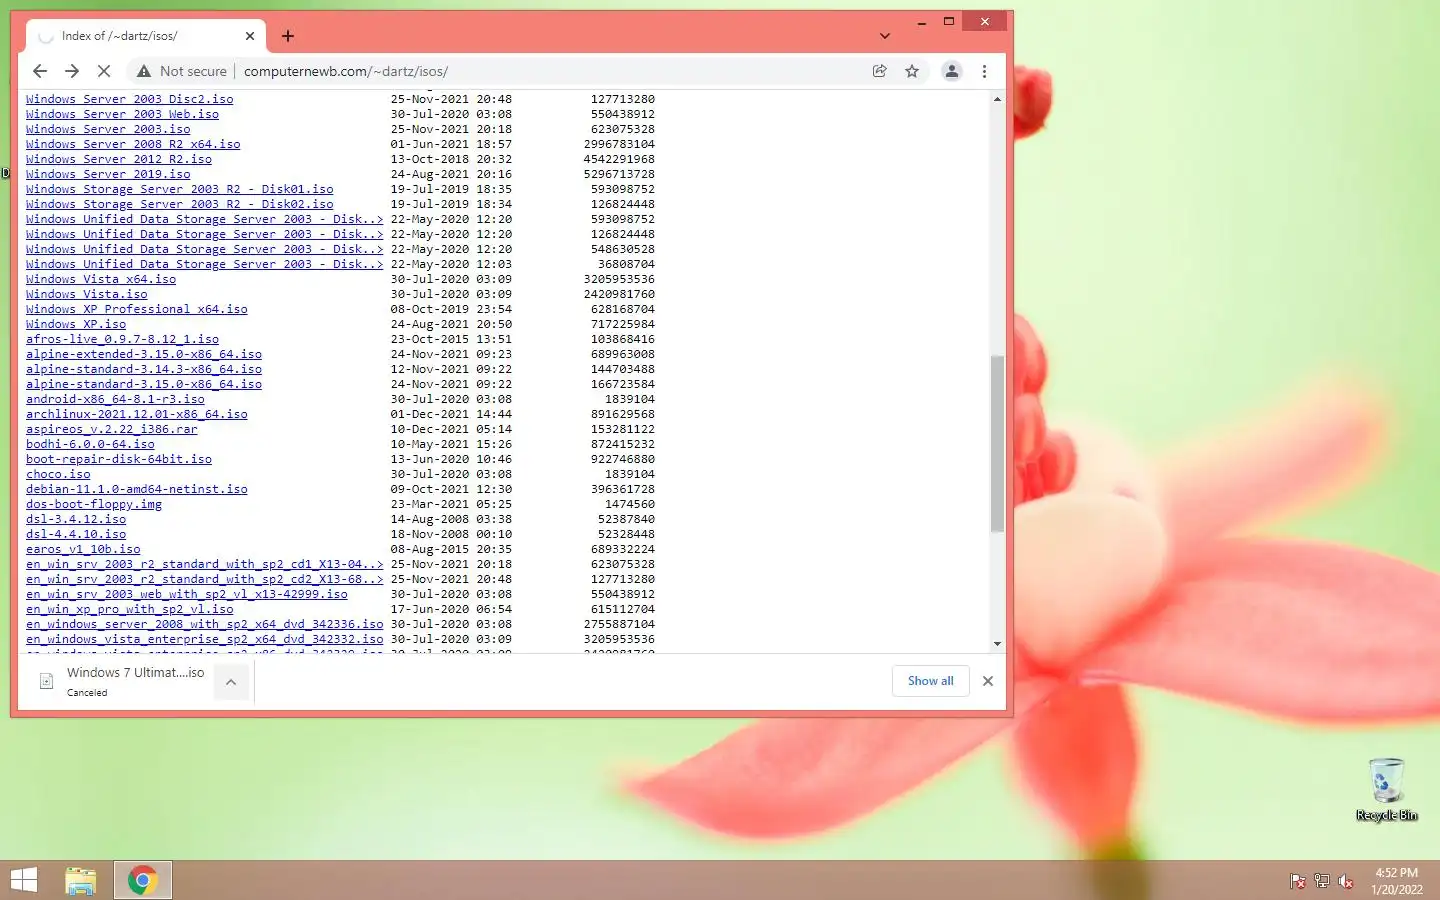
Task: Click alpine-extended-3.15.0-x86_64.iso link
Action: point(144,354)
